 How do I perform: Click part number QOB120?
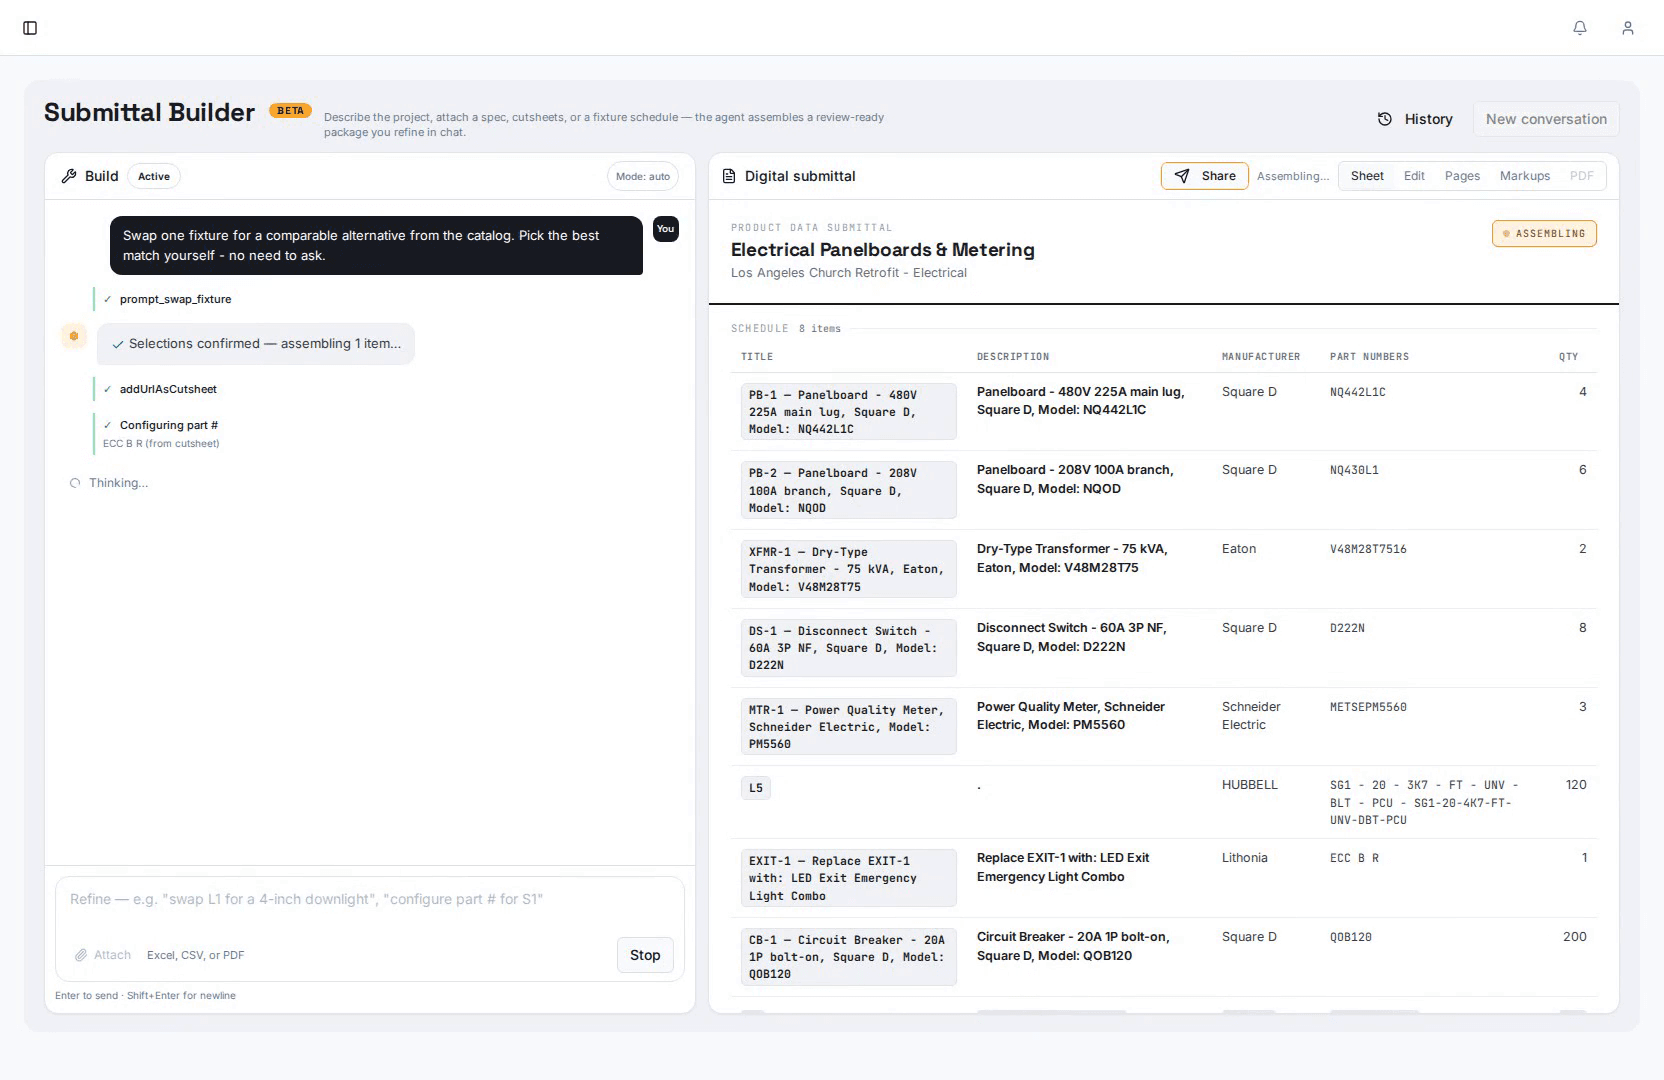click(1351, 937)
